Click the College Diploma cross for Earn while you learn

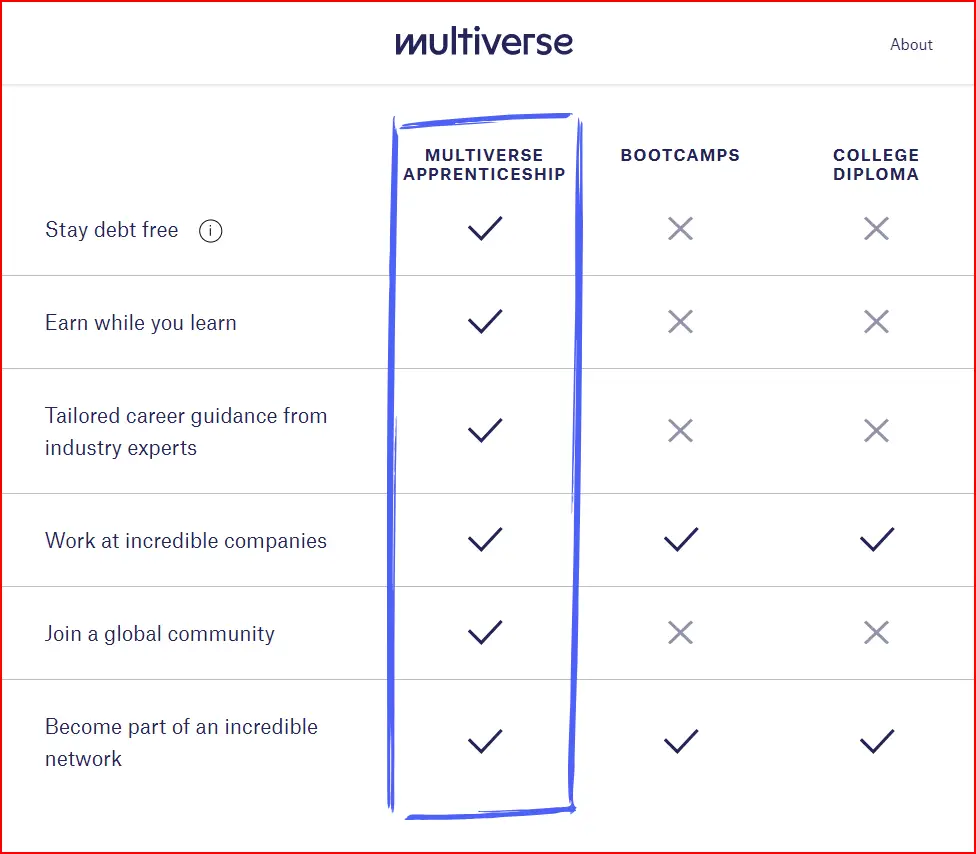[876, 322]
